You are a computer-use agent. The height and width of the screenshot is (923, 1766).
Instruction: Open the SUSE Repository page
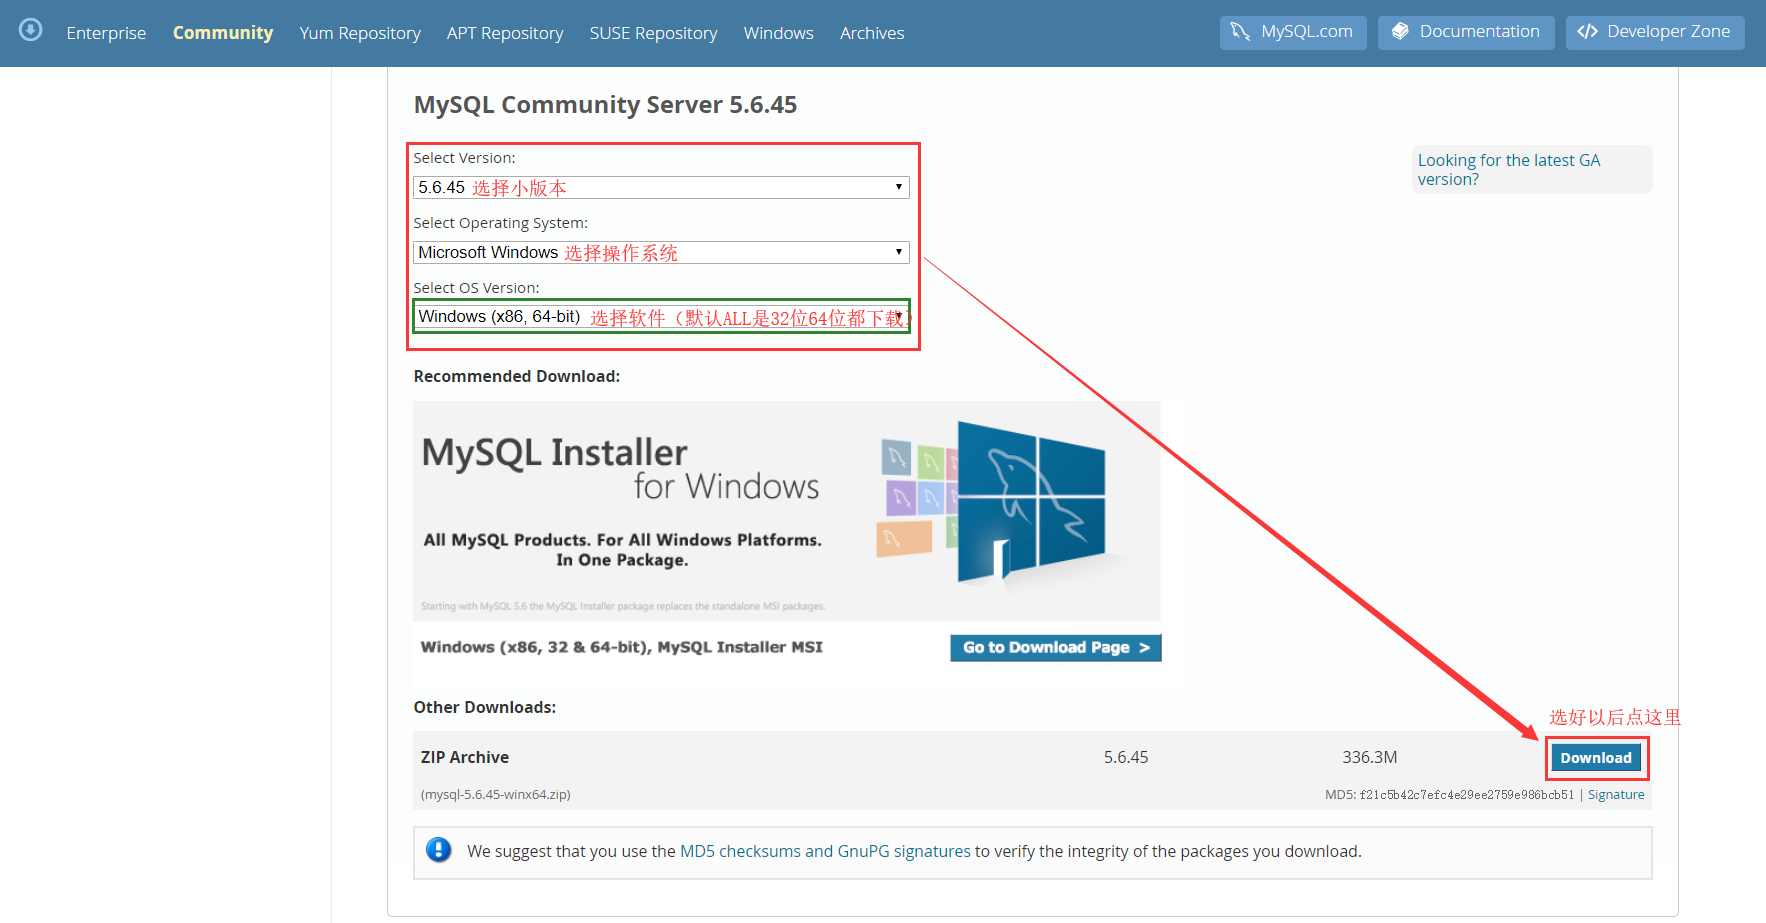click(654, 33)
